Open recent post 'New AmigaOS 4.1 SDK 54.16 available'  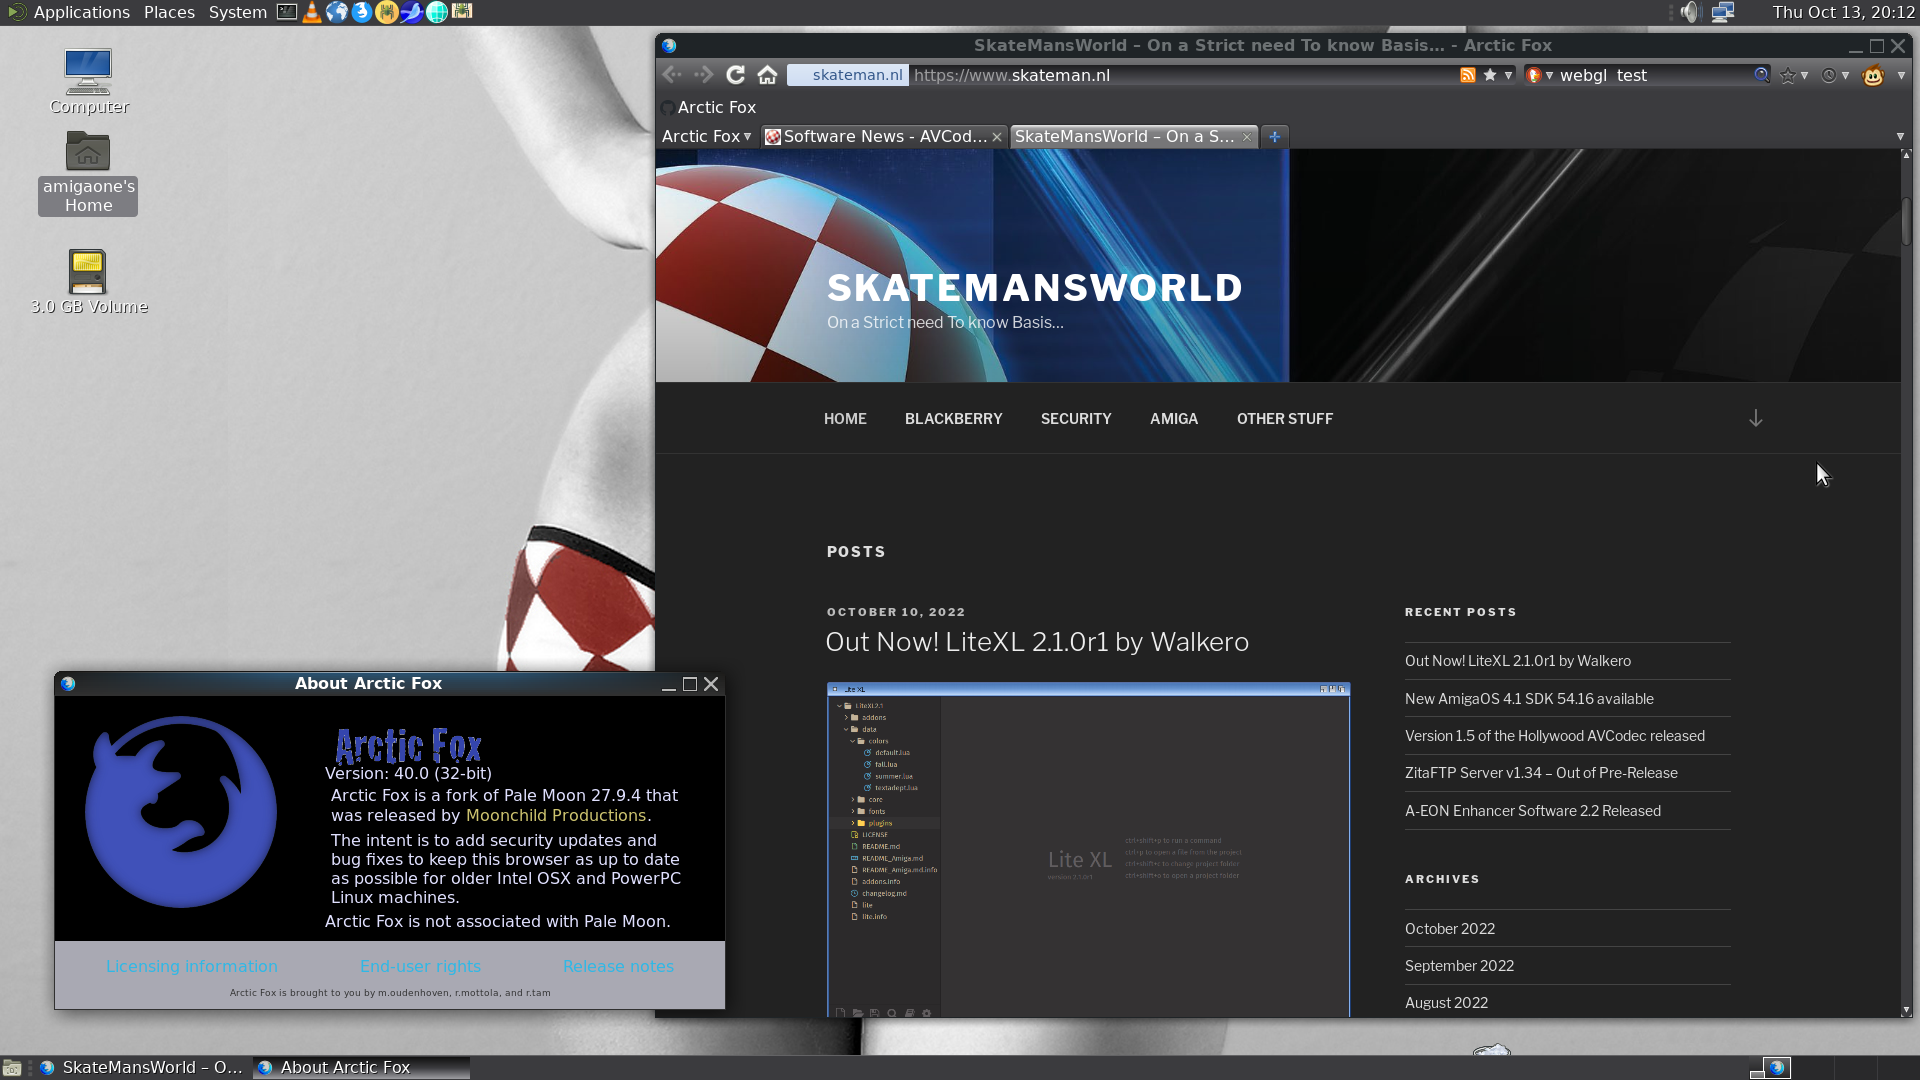pyautogui.click(x=1529, y=699)
